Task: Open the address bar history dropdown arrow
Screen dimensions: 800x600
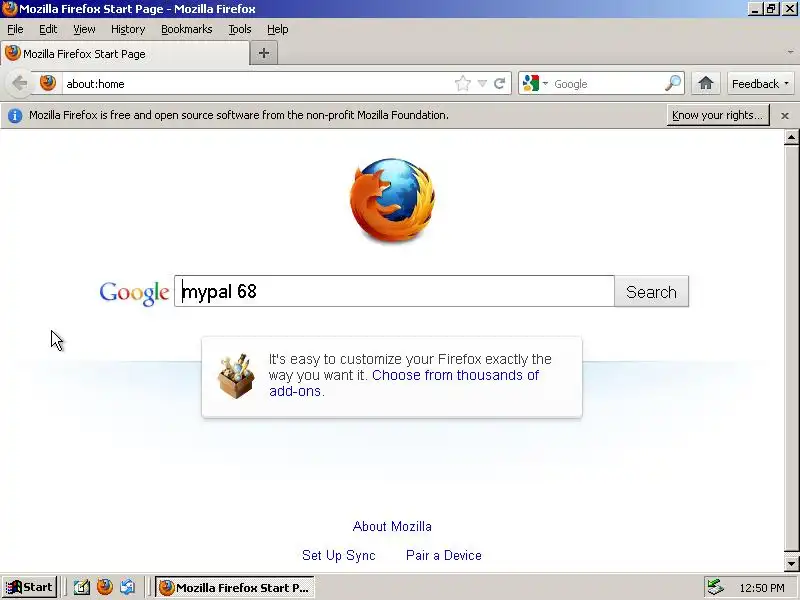Action: coord(482,83)
